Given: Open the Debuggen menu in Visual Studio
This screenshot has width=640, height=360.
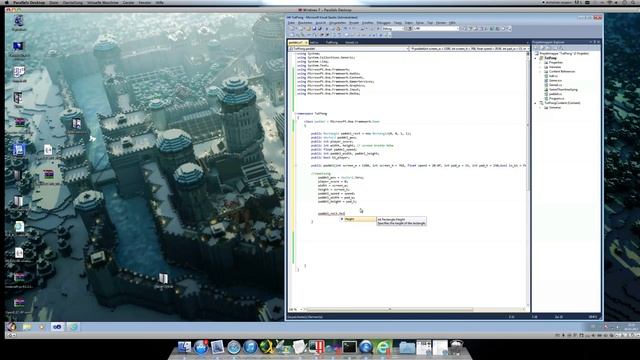Looking at the screenshot, I should click(x=384, y=23).
